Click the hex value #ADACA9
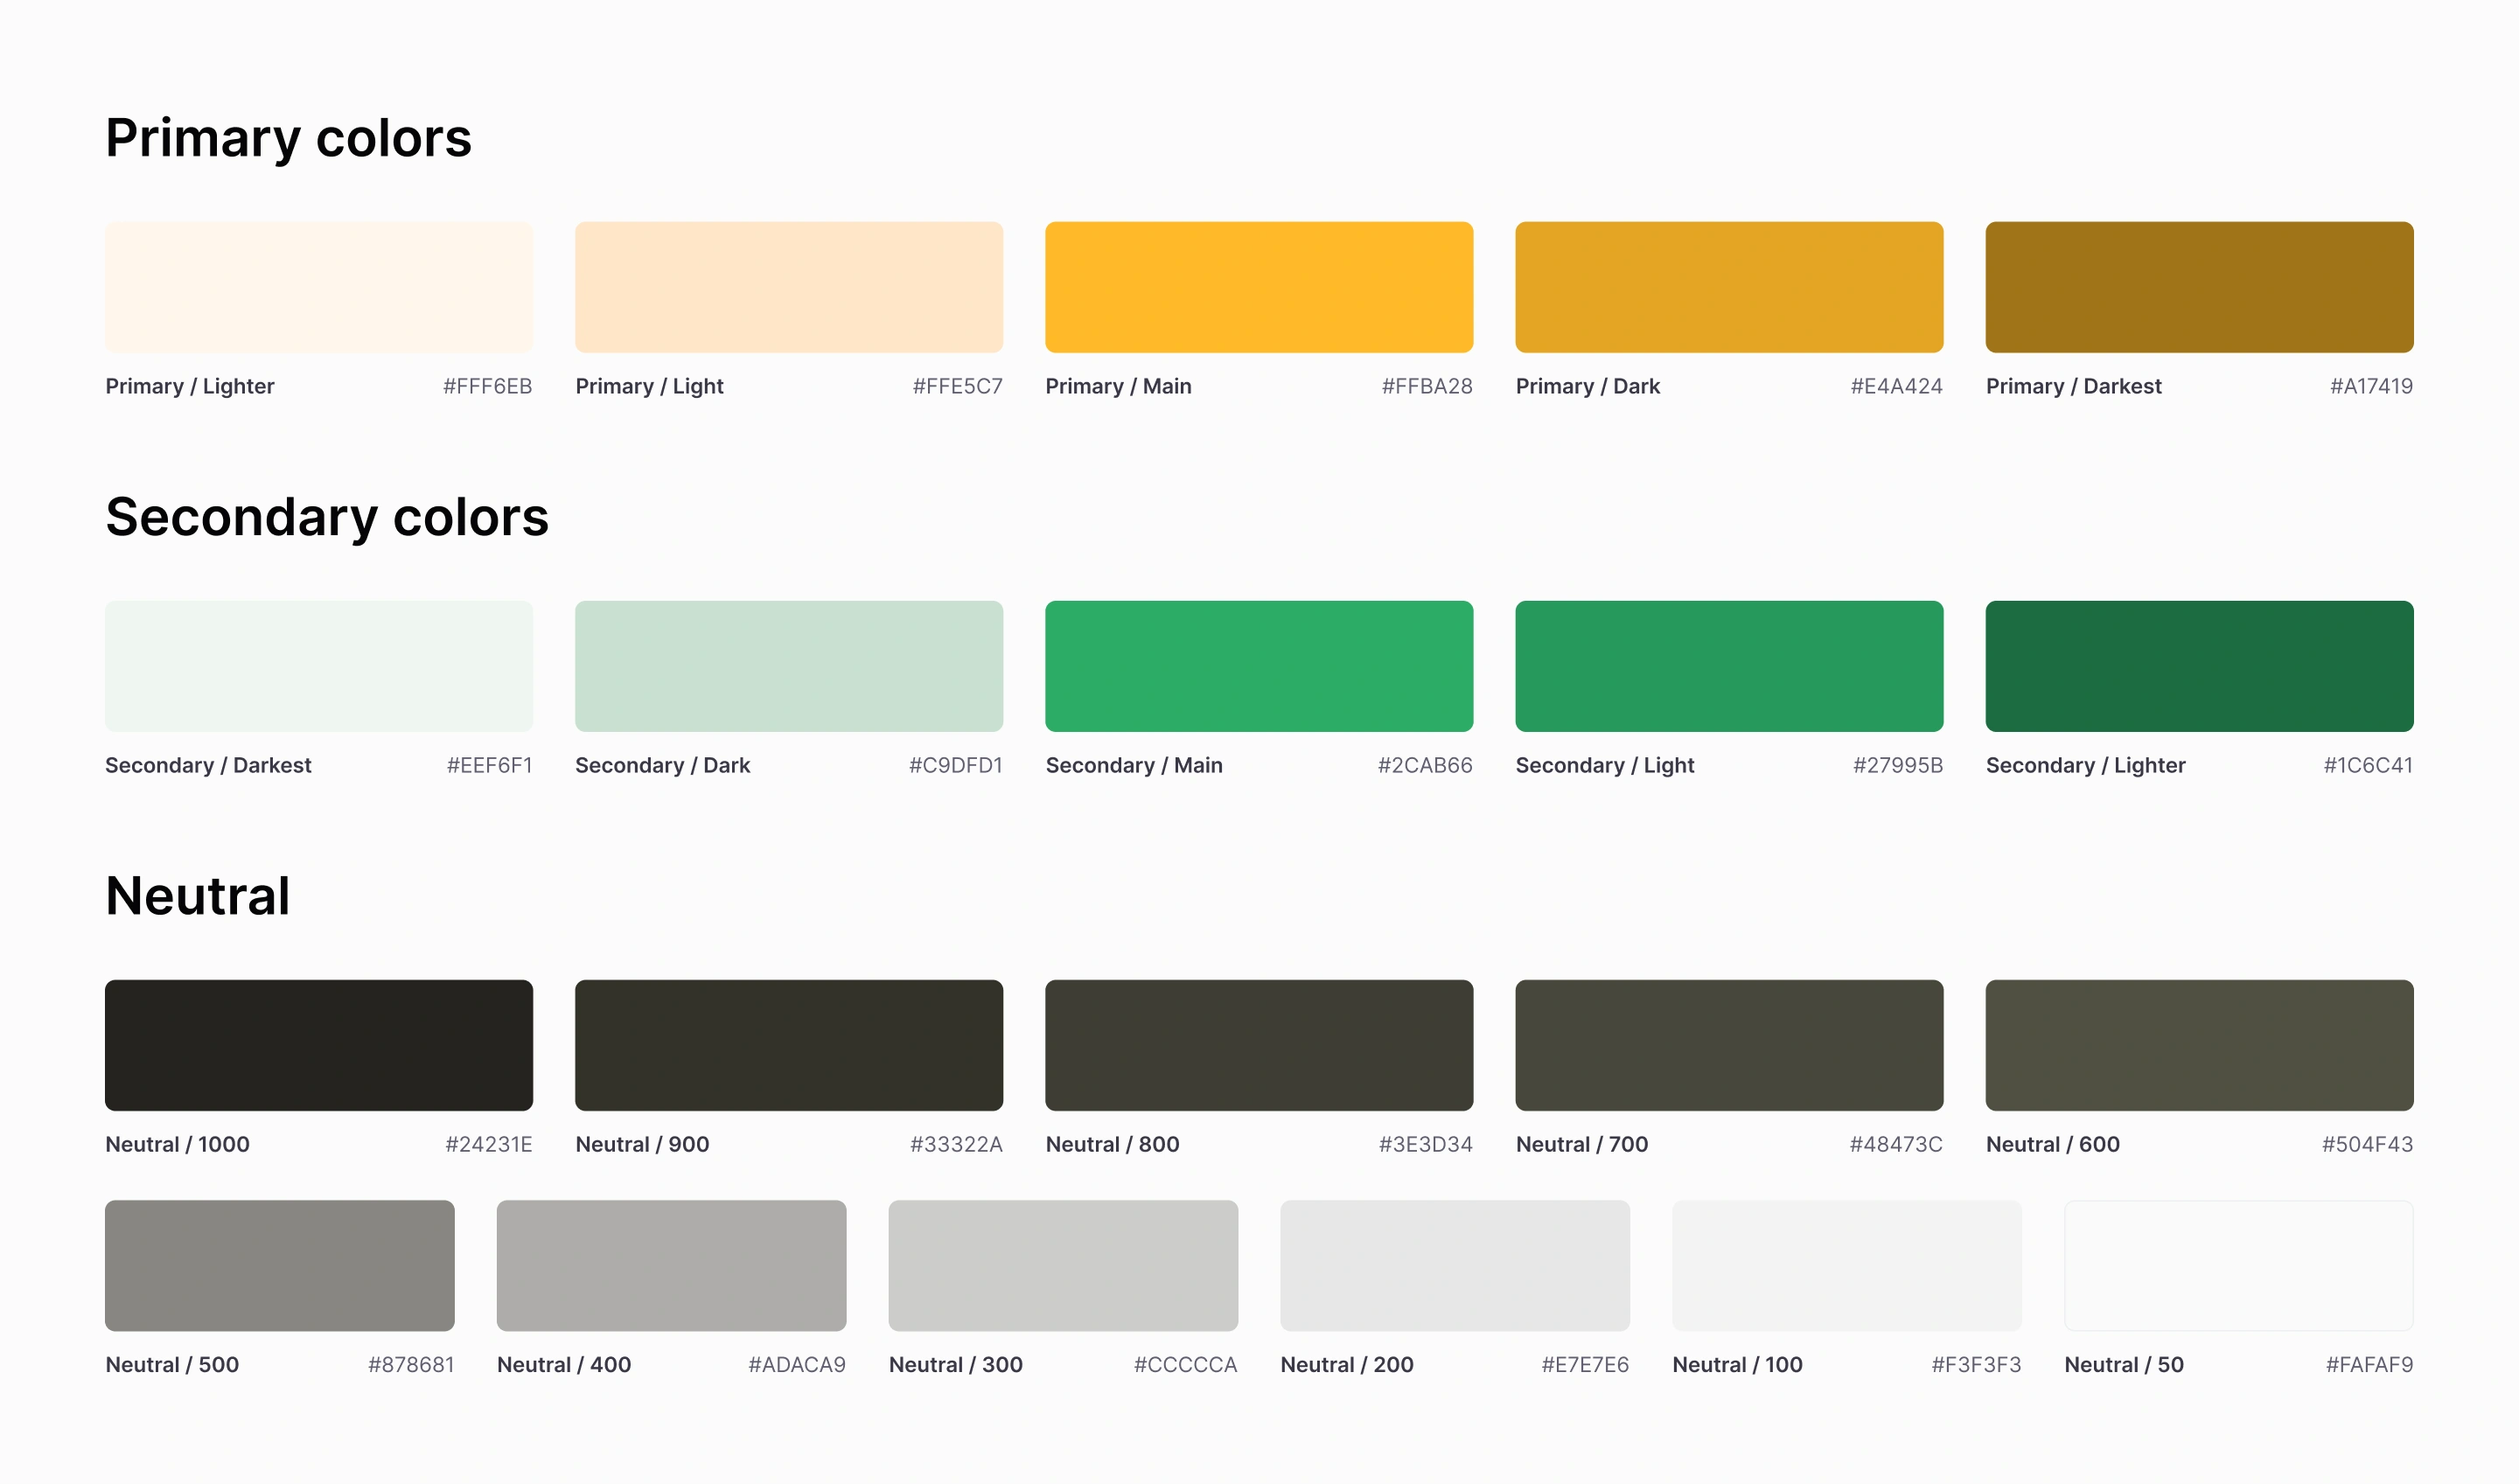 click(797, 1365)
